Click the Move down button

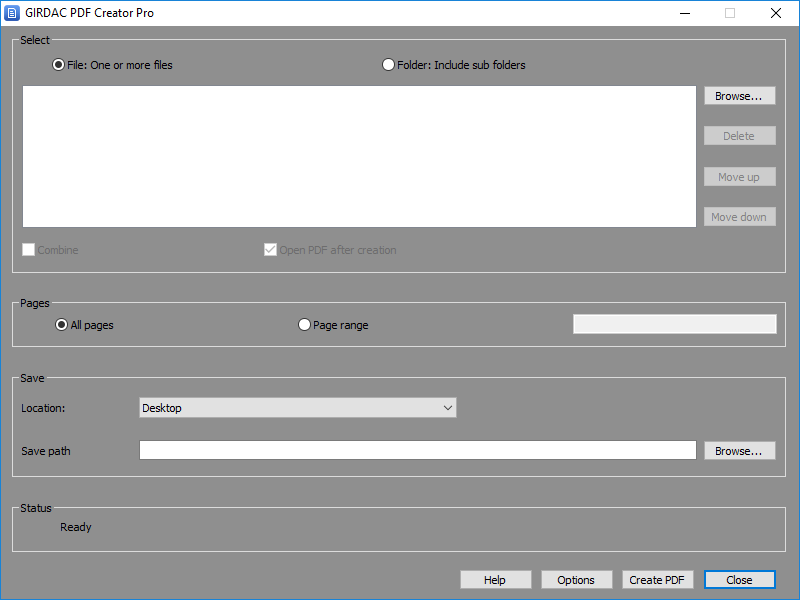coord(739,217)
